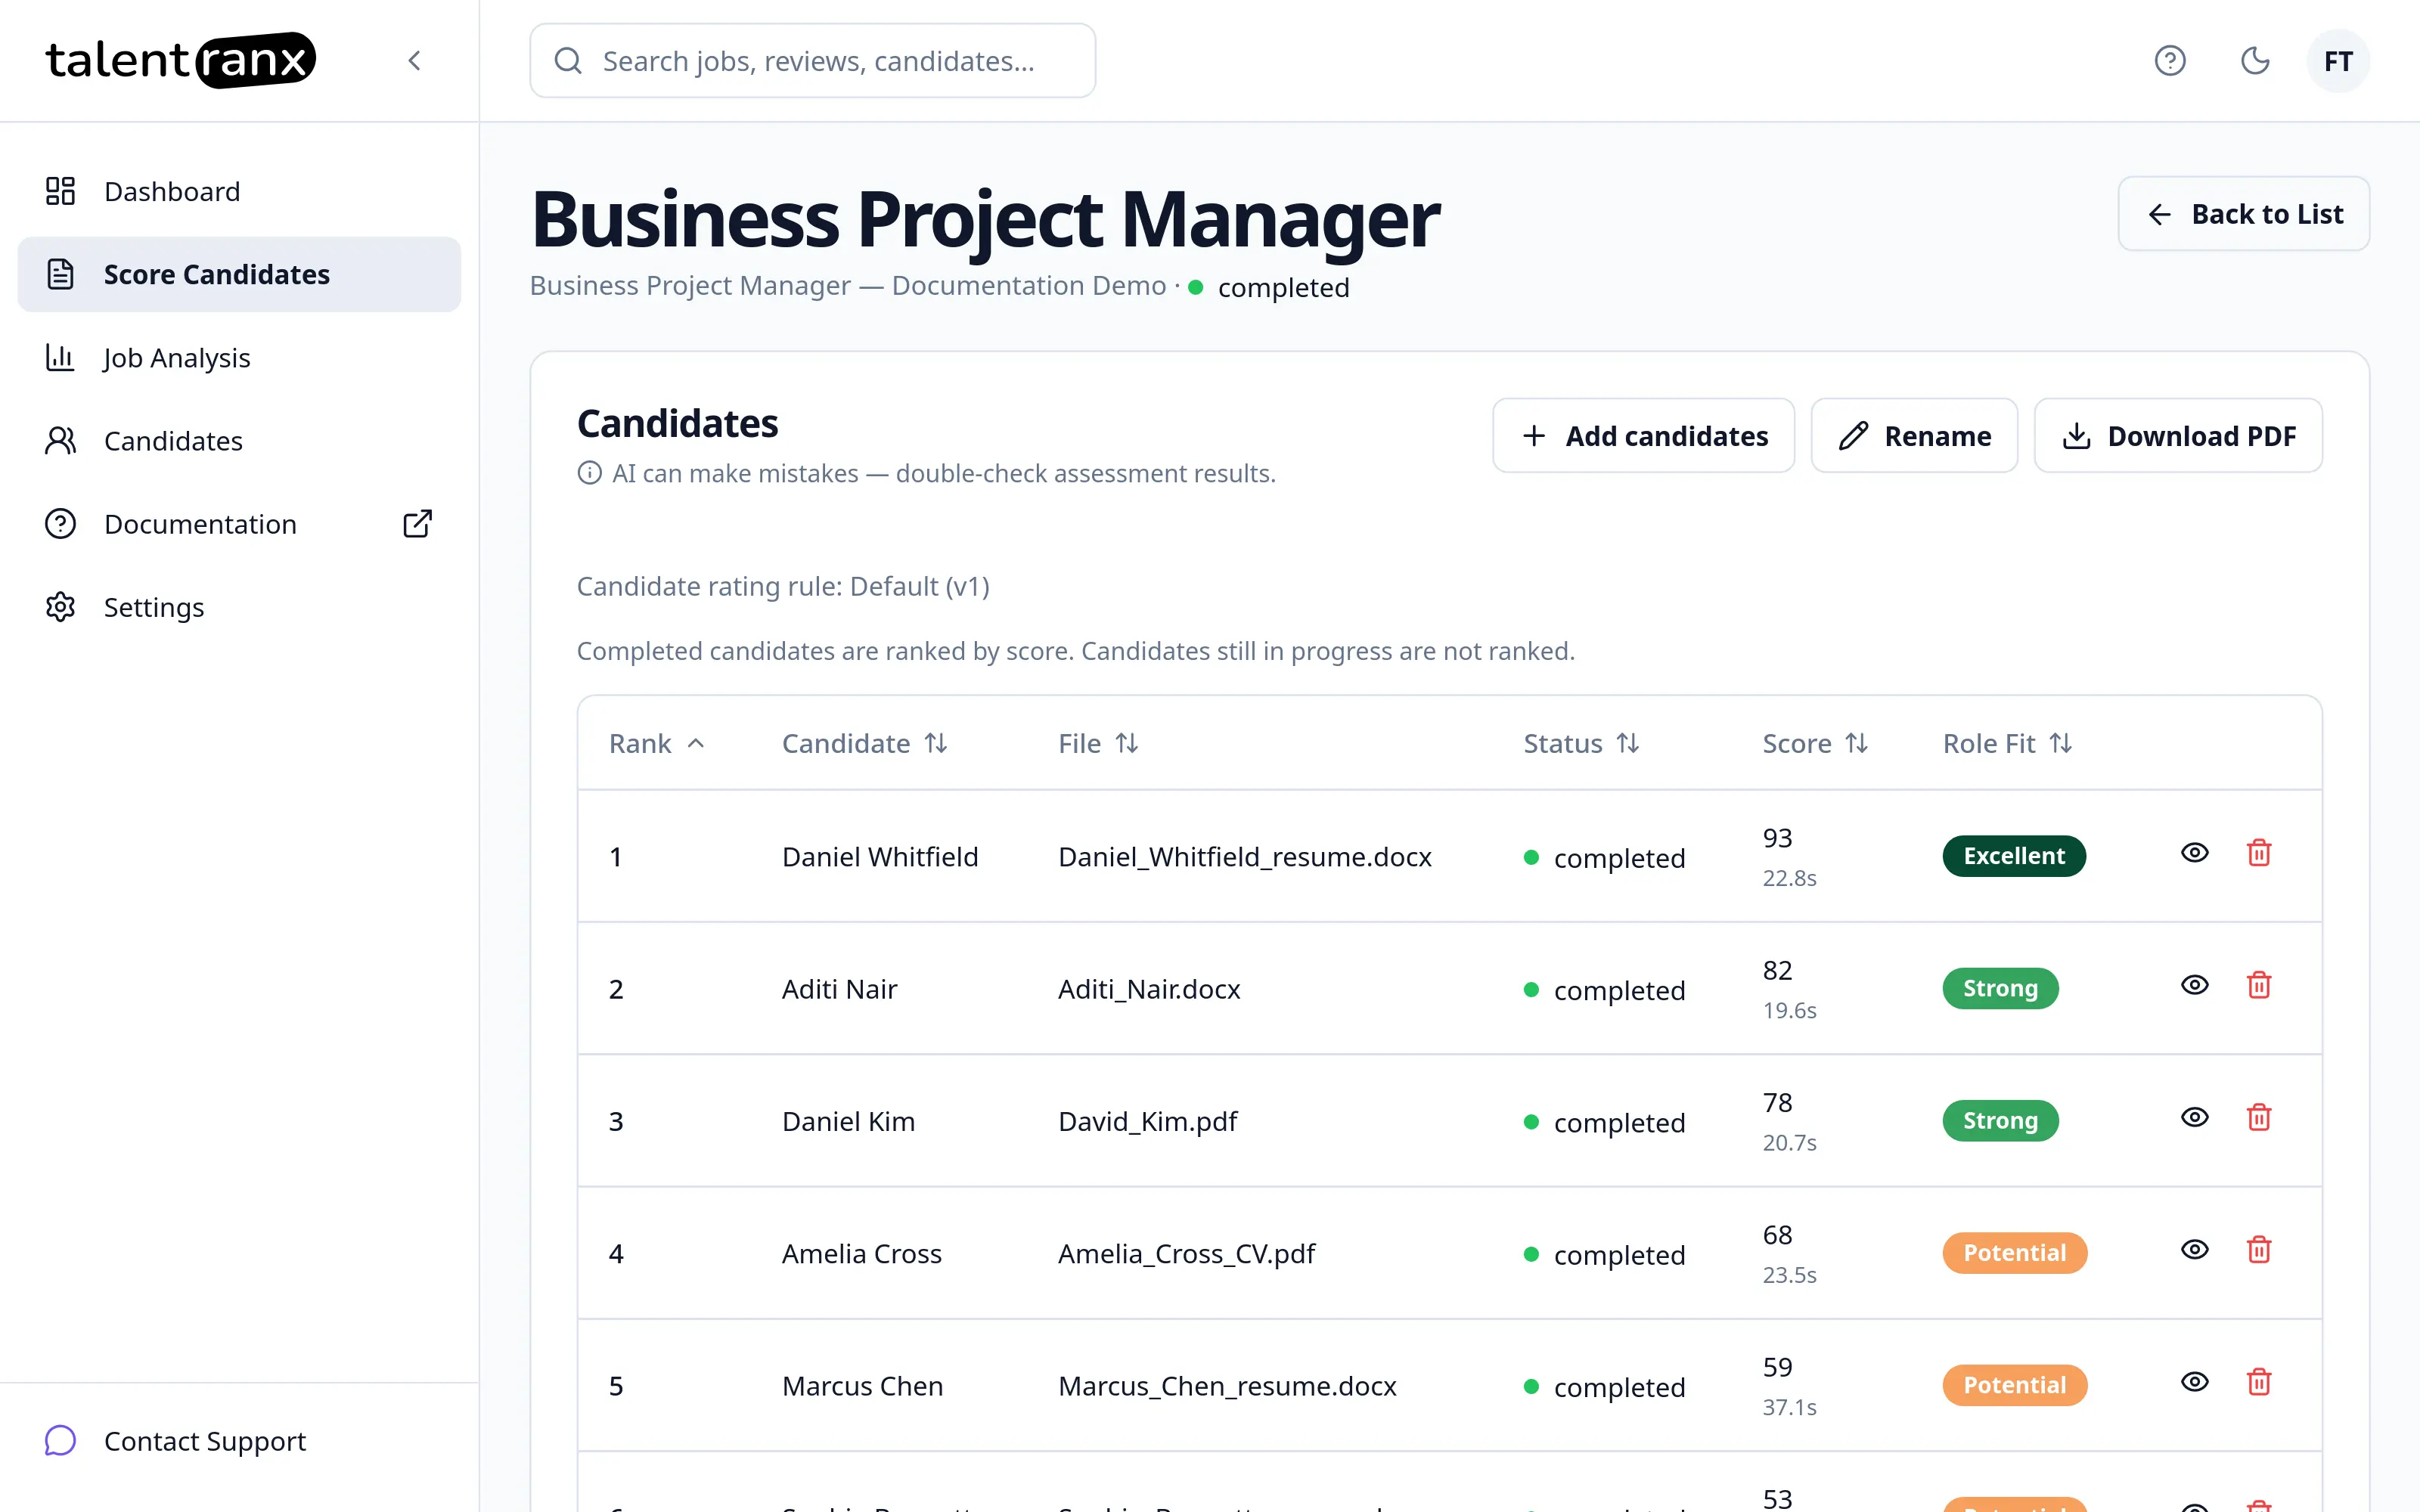View Daniel Whitfield's assessment via eye icon
Image resolution: width=2420 pixels, height=1512 pixels.
[2194, 853]
